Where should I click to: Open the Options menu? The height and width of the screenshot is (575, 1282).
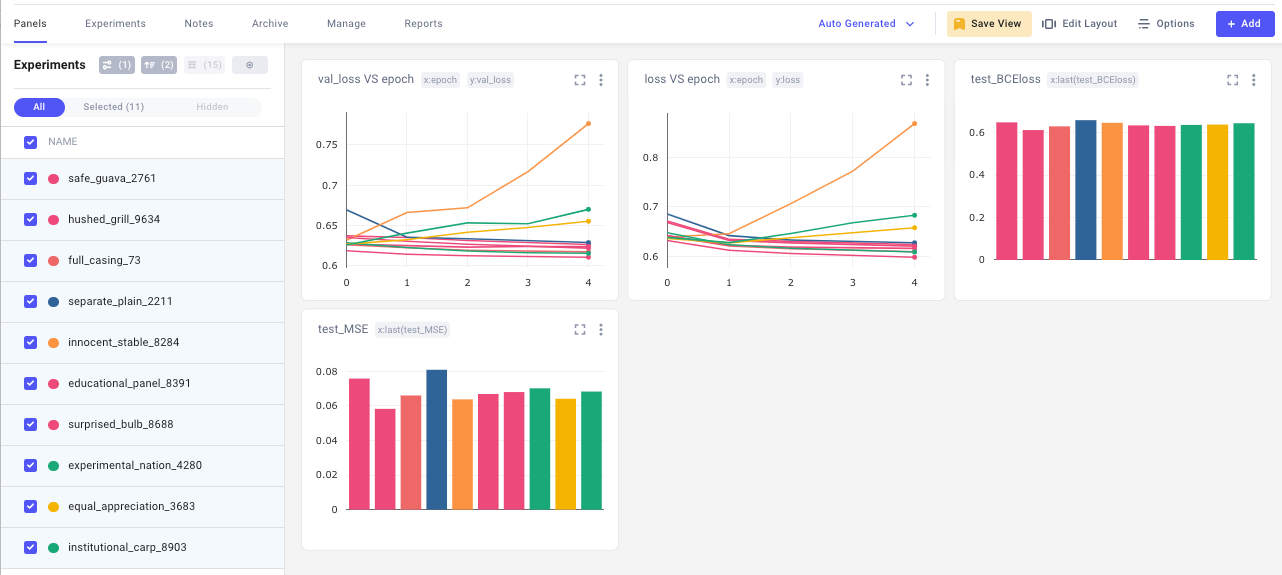click(x=1166, y=24)
